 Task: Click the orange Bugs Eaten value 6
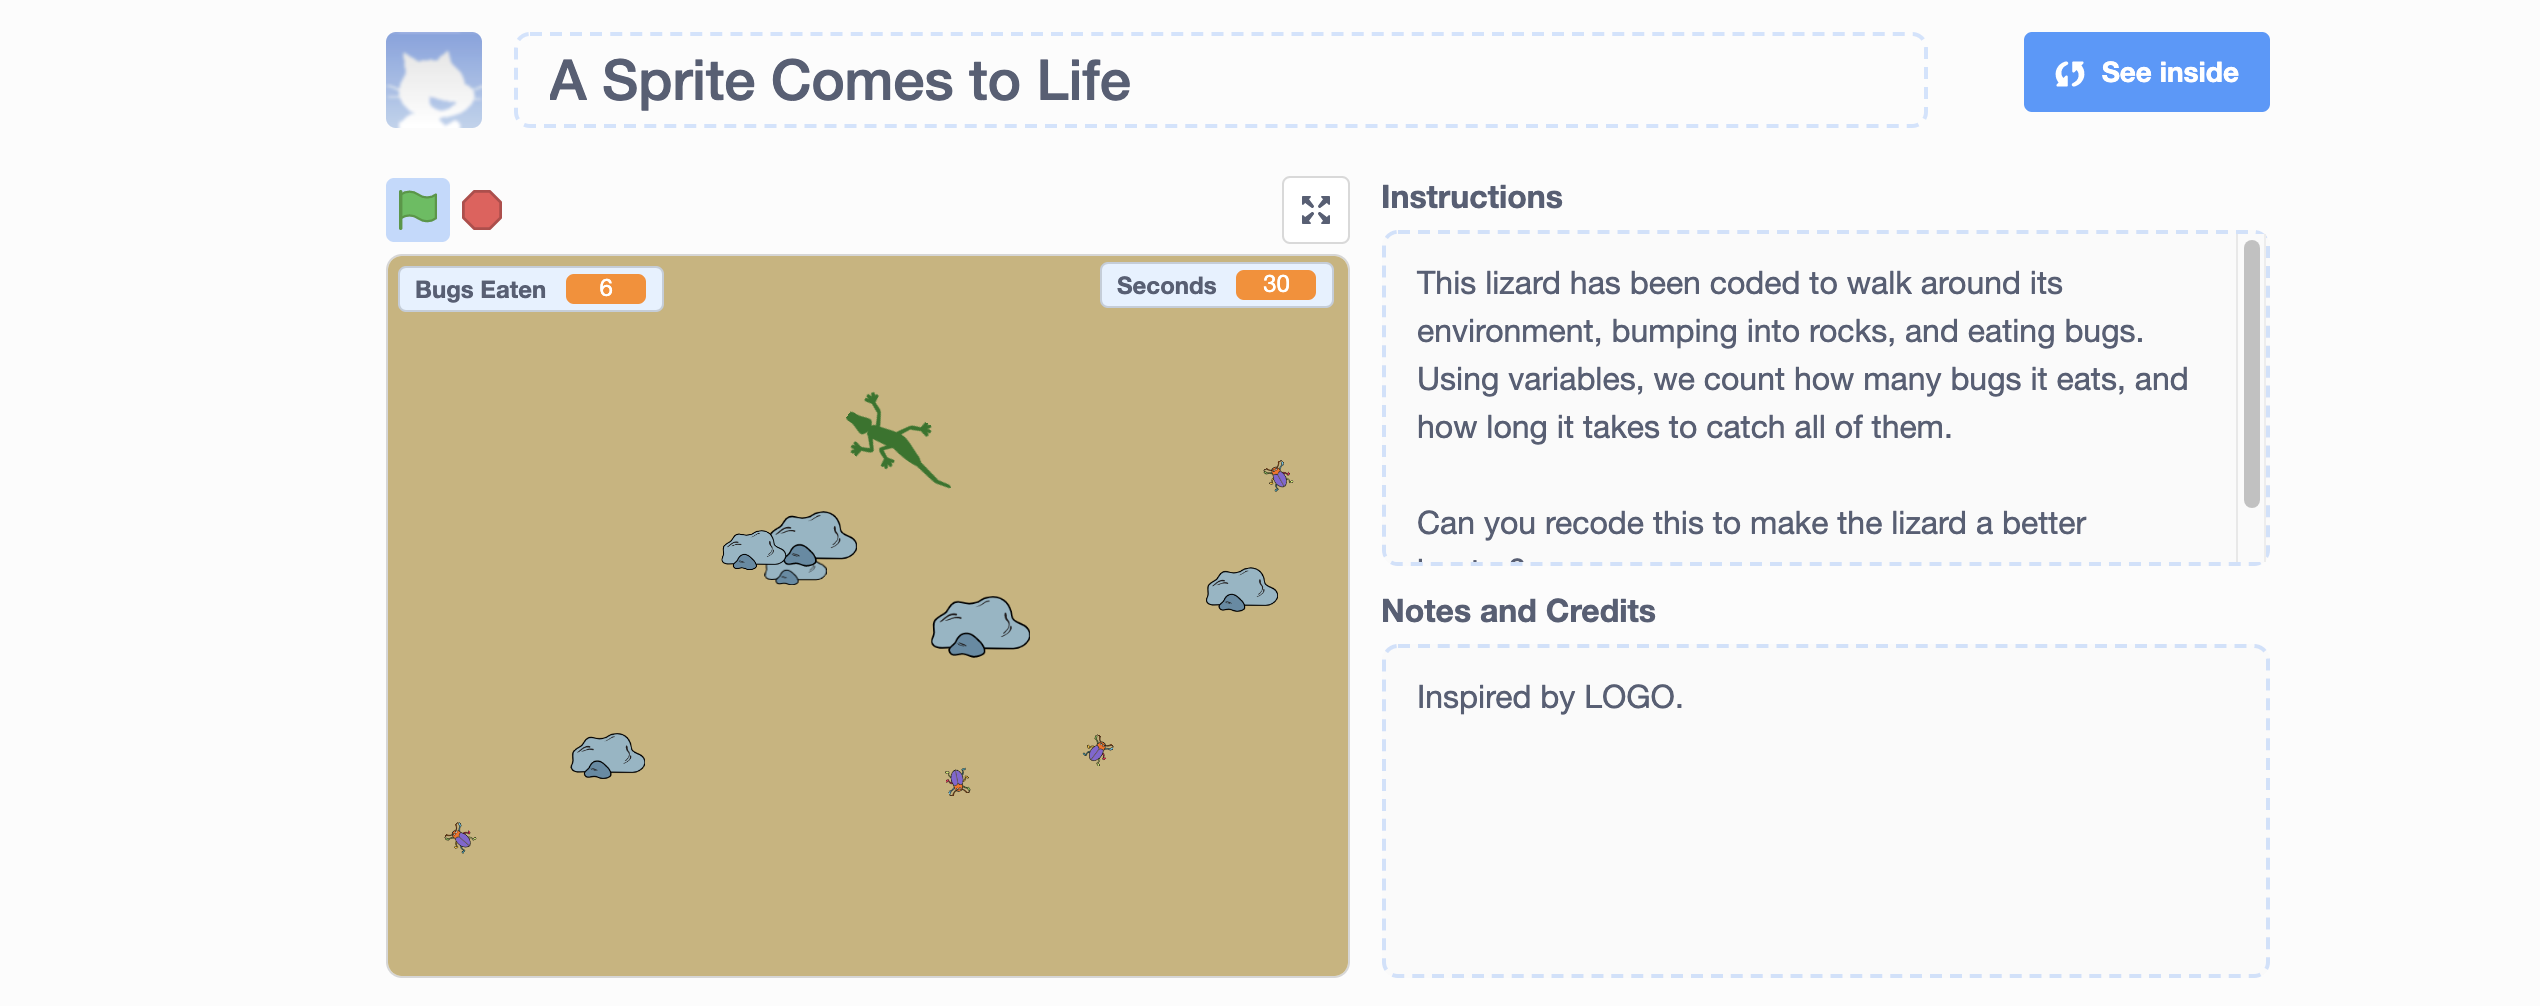click(x=605, y=288)
